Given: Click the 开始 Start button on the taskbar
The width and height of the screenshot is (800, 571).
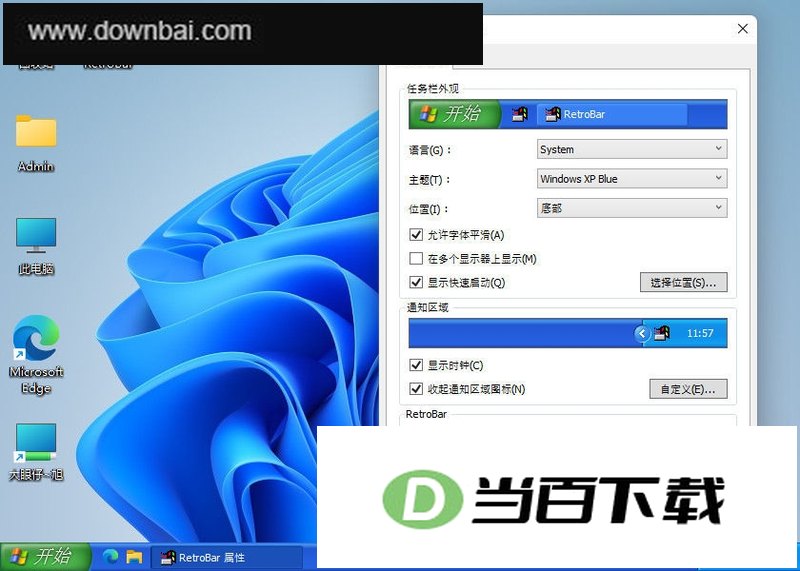Looking at the screenshot, I should 45,556.
